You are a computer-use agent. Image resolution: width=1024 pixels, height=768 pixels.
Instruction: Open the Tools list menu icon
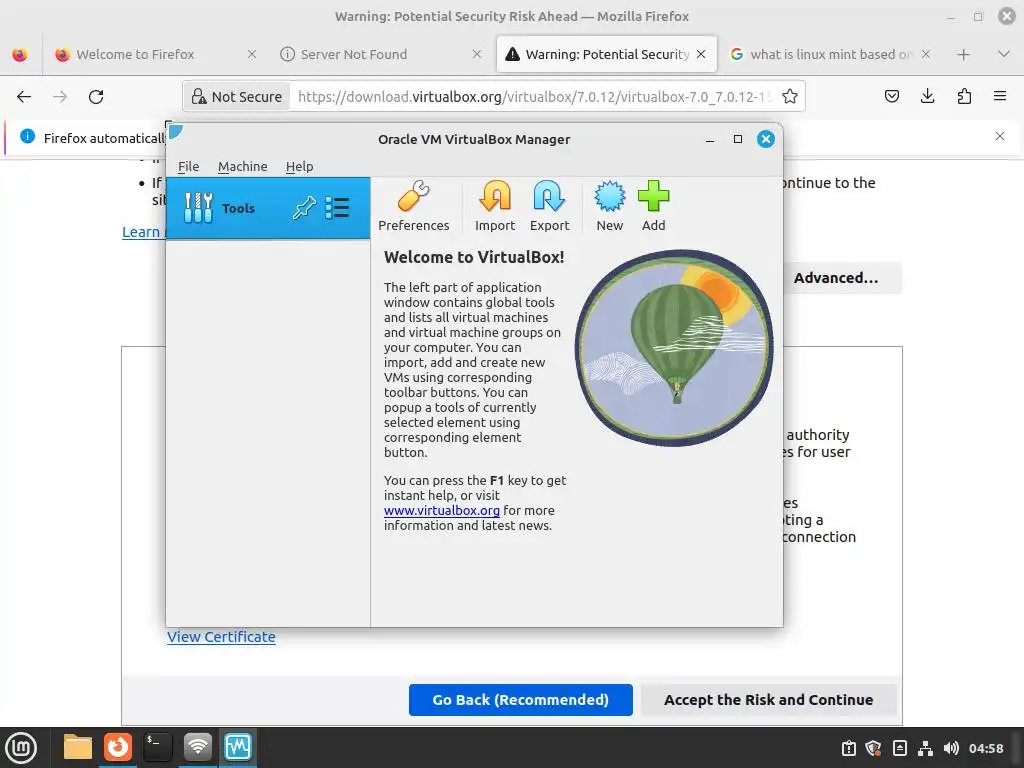coord(338,208)
